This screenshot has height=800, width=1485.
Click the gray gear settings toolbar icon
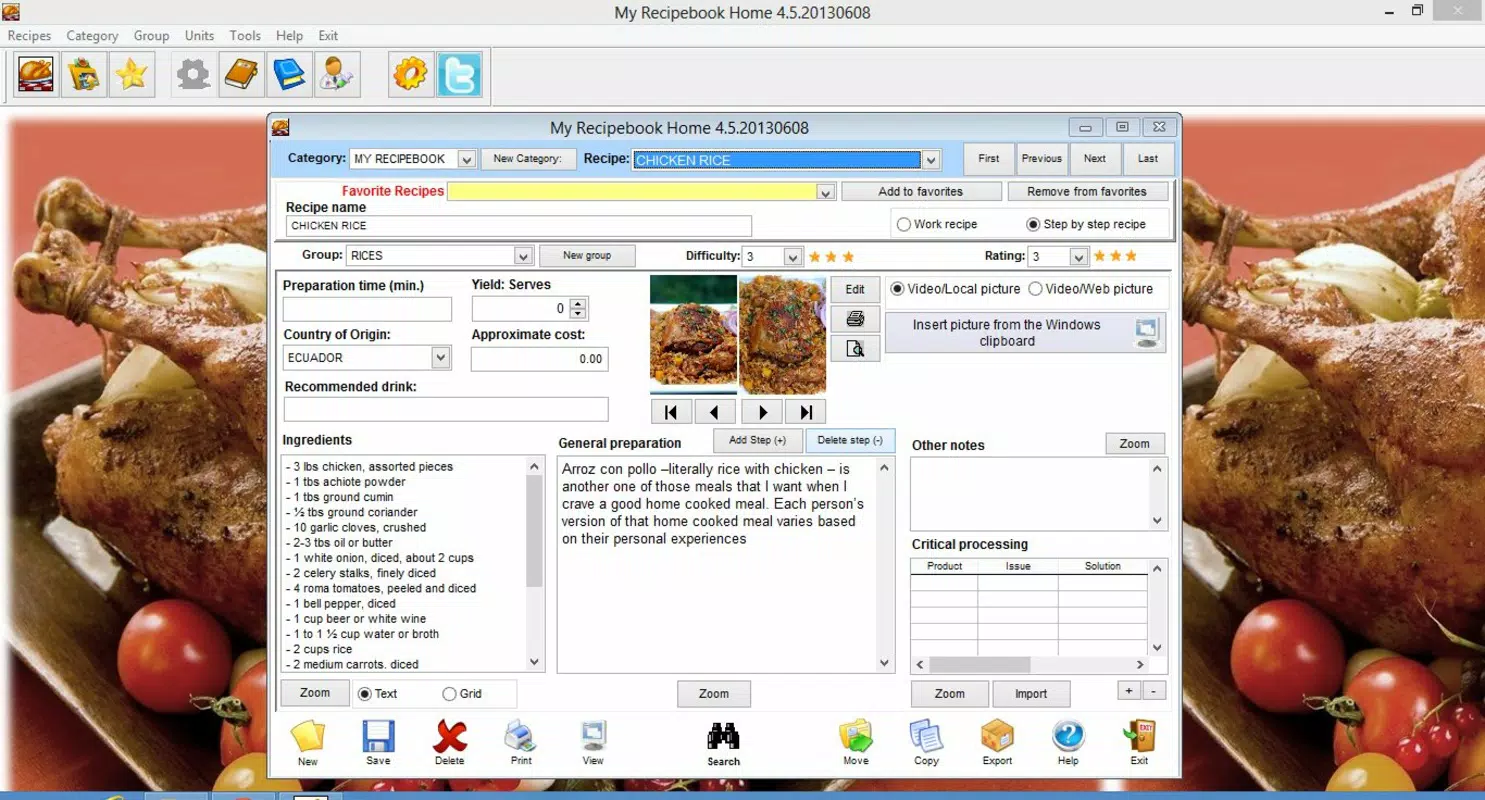(x=193, y=75)
